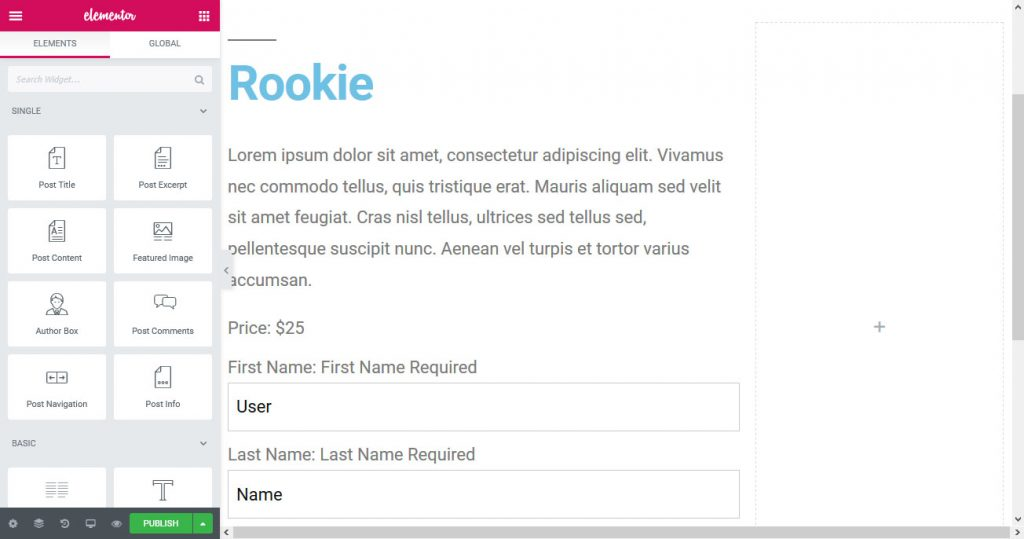Open save options arrow beside Publish

tap(203, 523)
